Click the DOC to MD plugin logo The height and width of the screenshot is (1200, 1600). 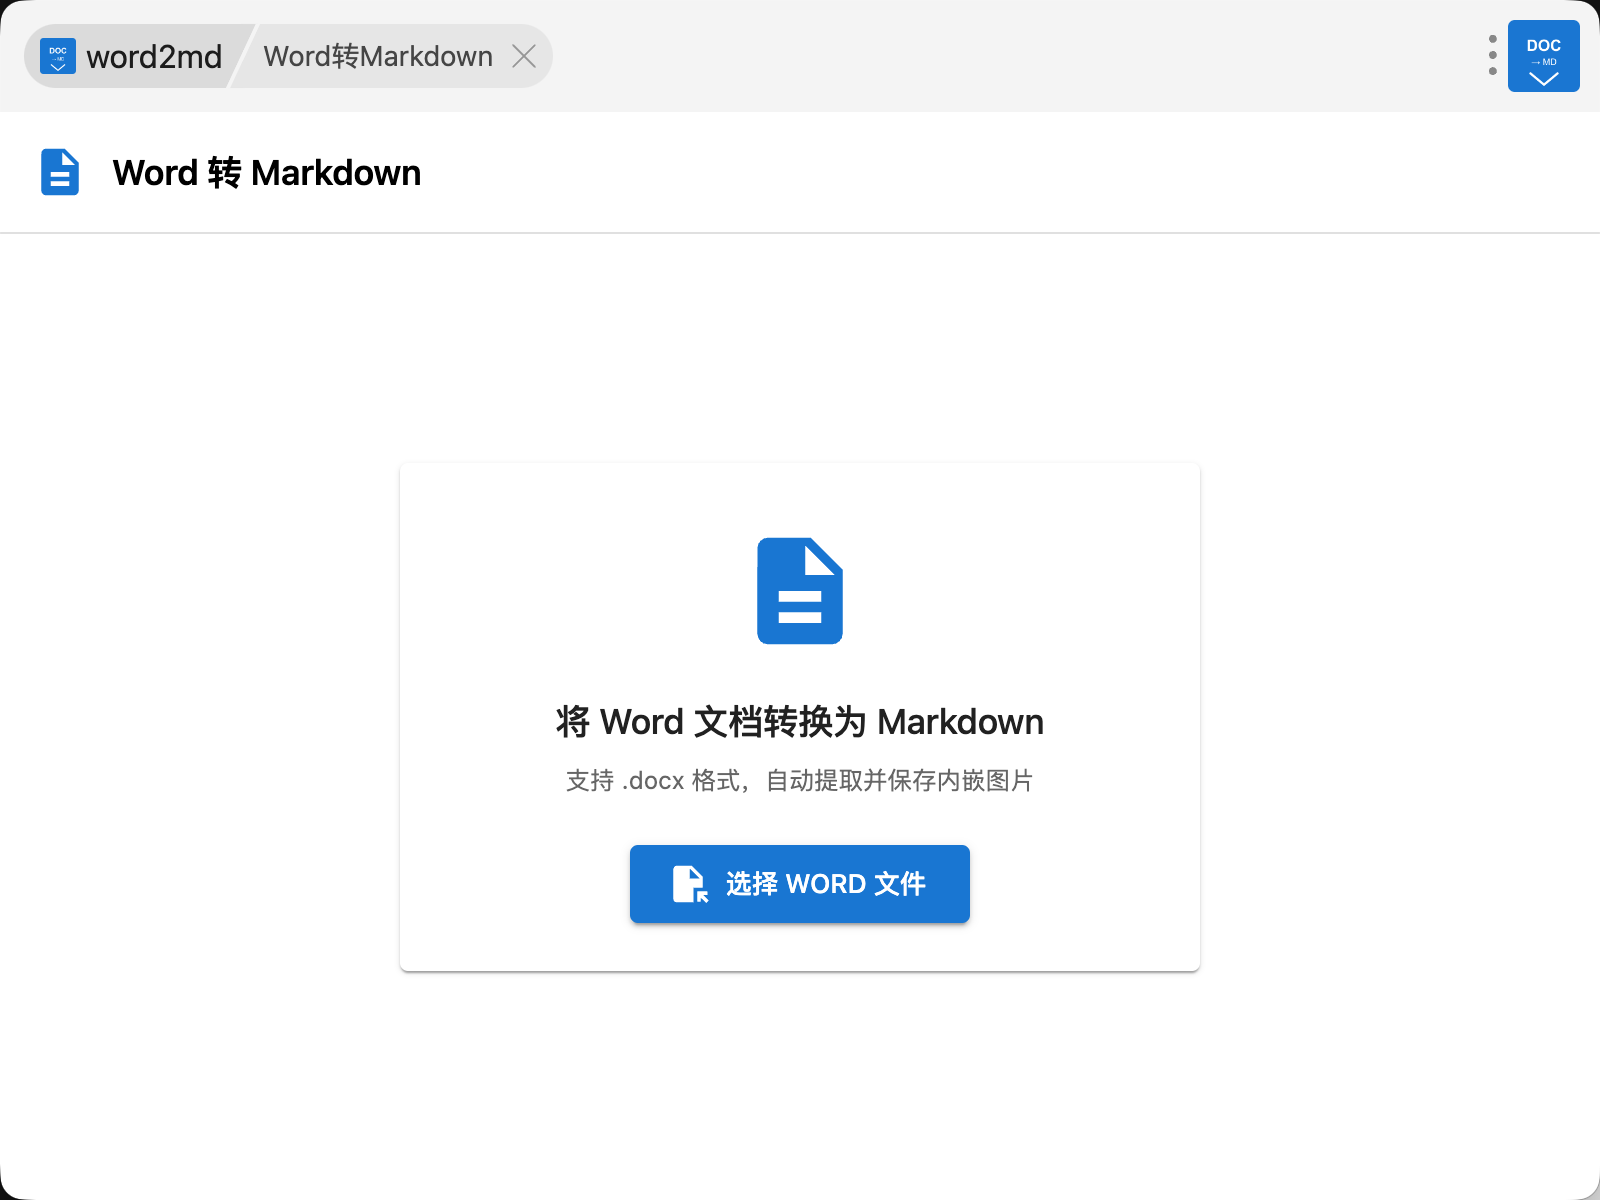(x=1543, y=56)
